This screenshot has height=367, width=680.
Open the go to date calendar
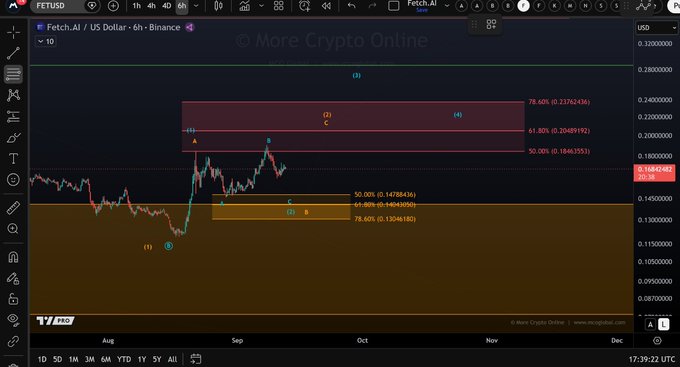[x=196, y=359]
